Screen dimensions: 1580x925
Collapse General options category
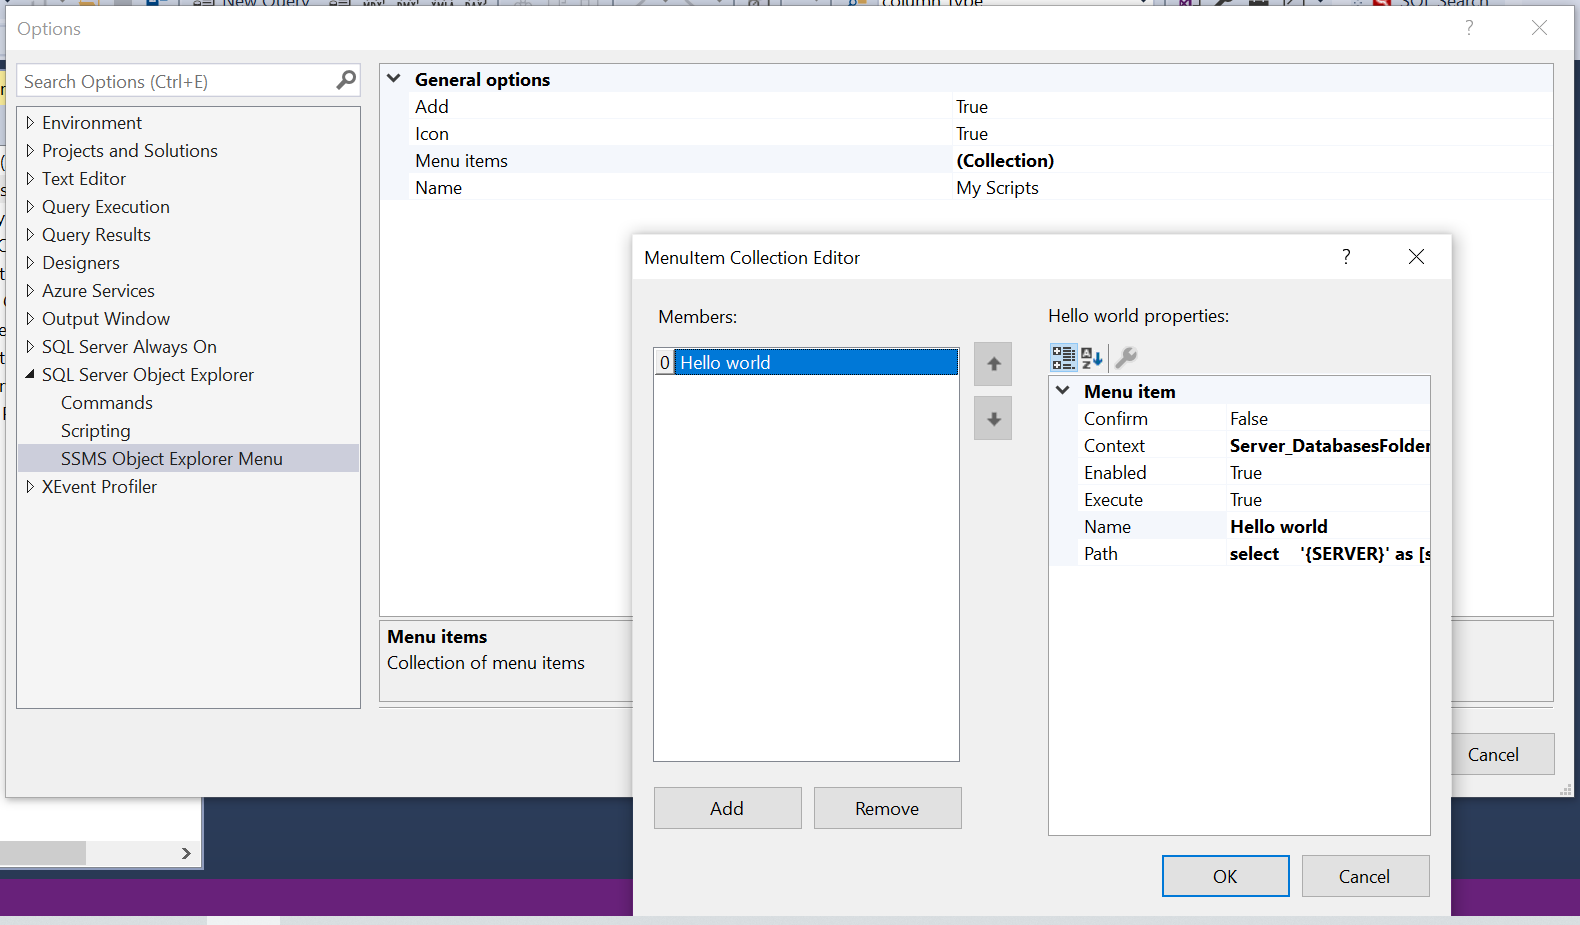tap(394, 78)
